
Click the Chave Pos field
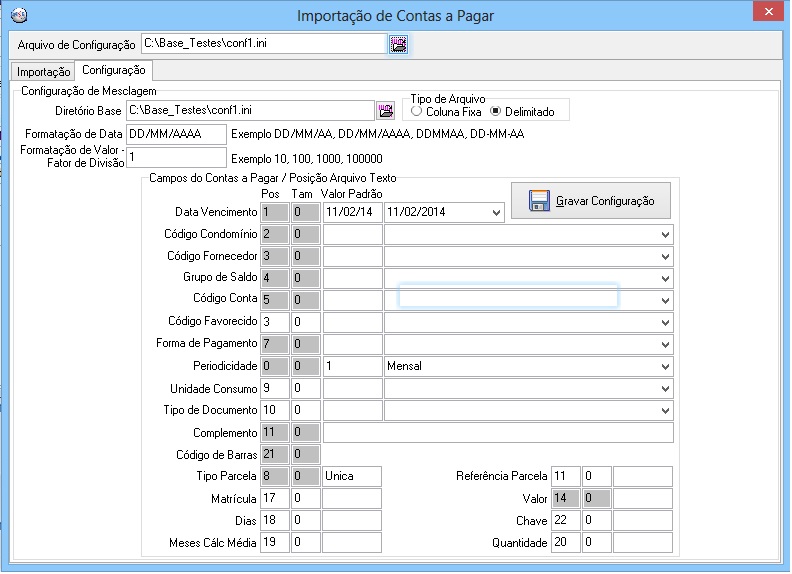click(x=565, y=520)
